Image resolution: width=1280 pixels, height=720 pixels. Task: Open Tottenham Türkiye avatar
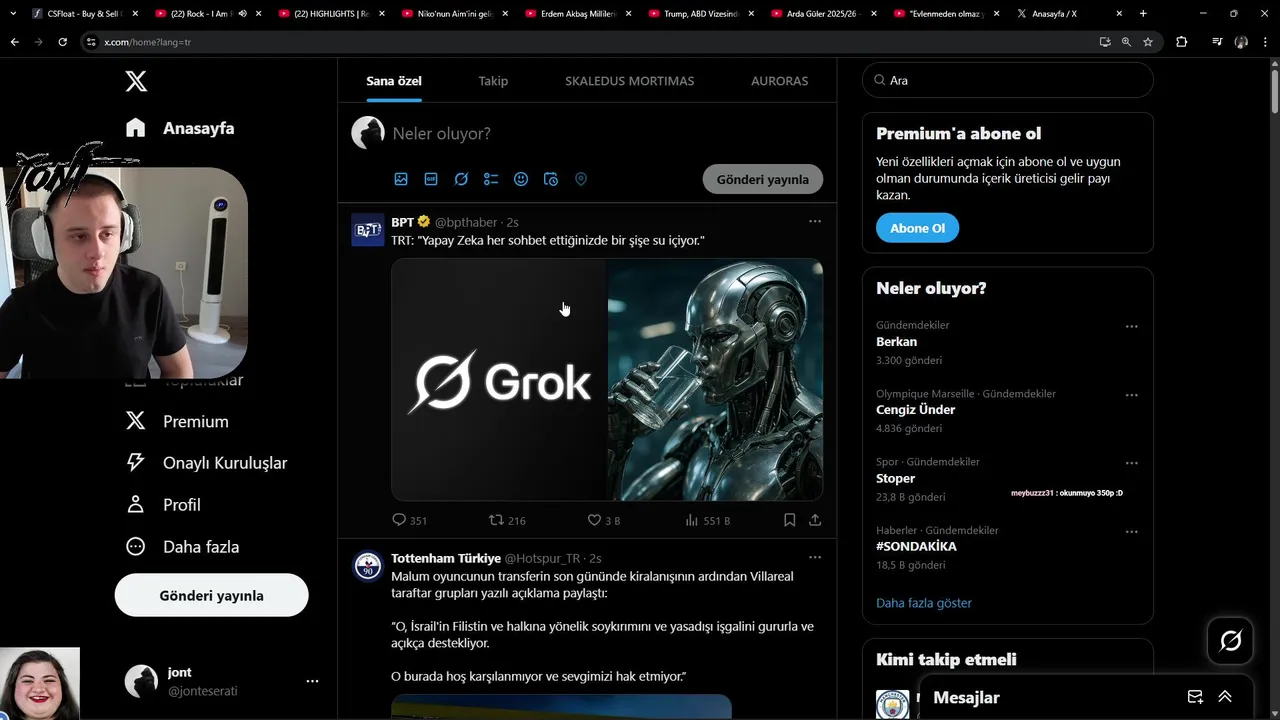[368, 566]
